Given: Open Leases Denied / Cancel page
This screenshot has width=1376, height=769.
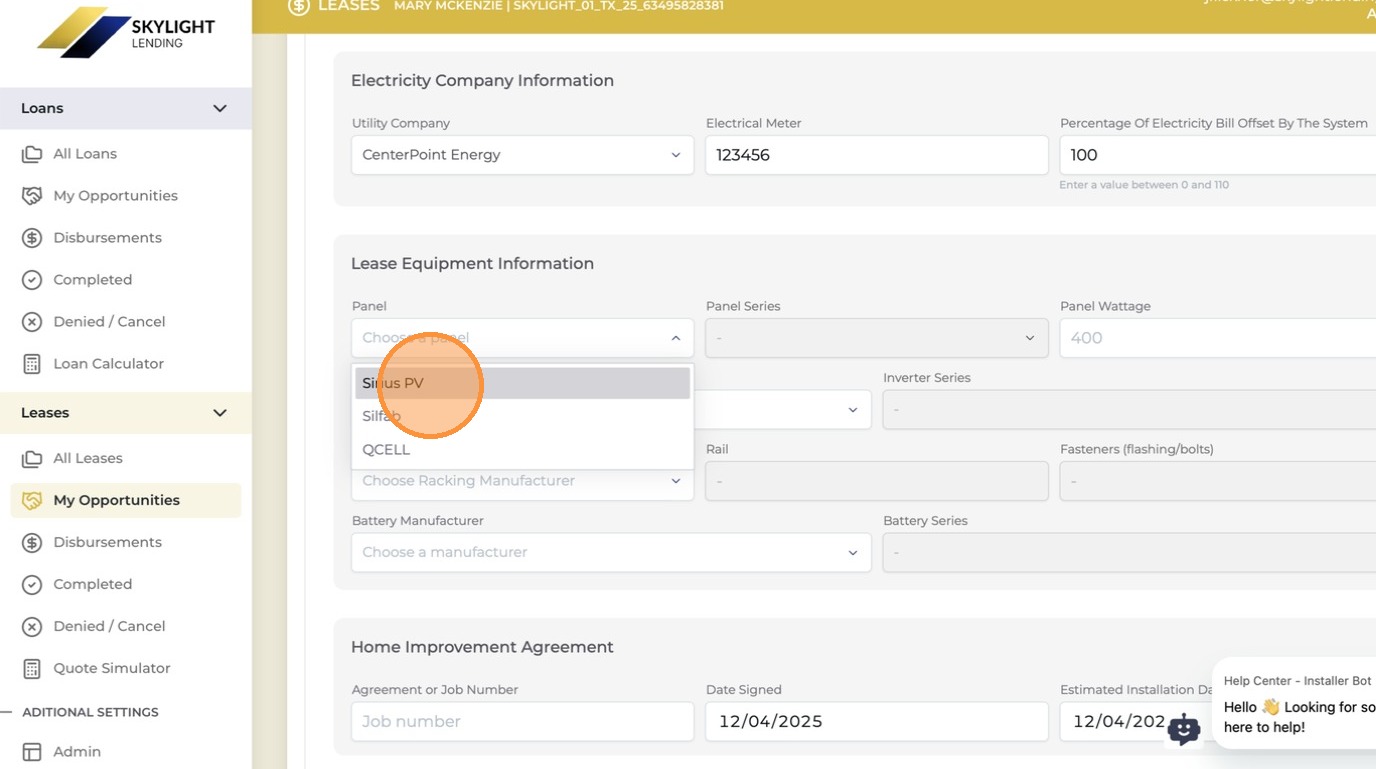Looking at the screenshot, I should pyautogui.click(x=109, y=626).
